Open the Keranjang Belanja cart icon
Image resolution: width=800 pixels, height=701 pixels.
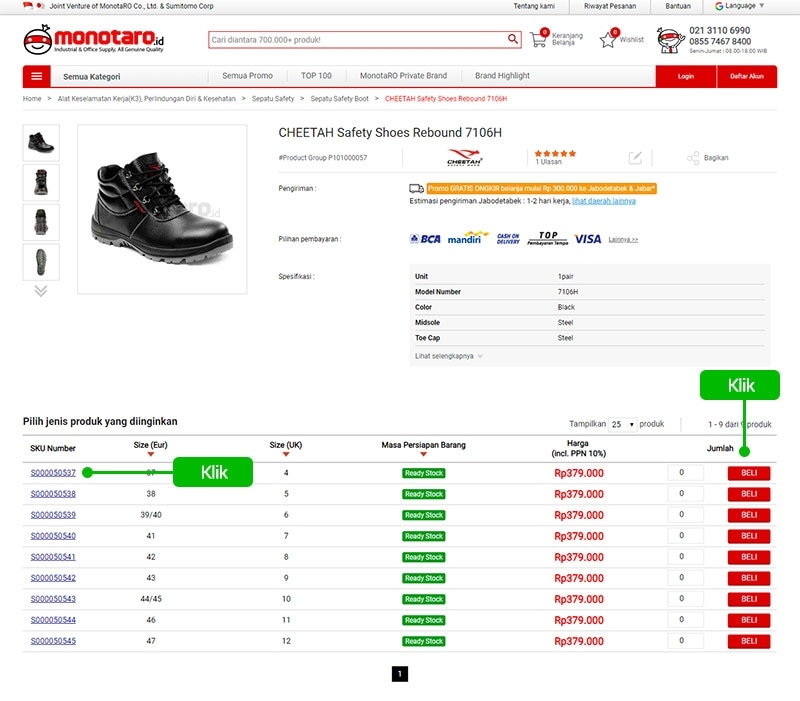[x=539, y=41]
